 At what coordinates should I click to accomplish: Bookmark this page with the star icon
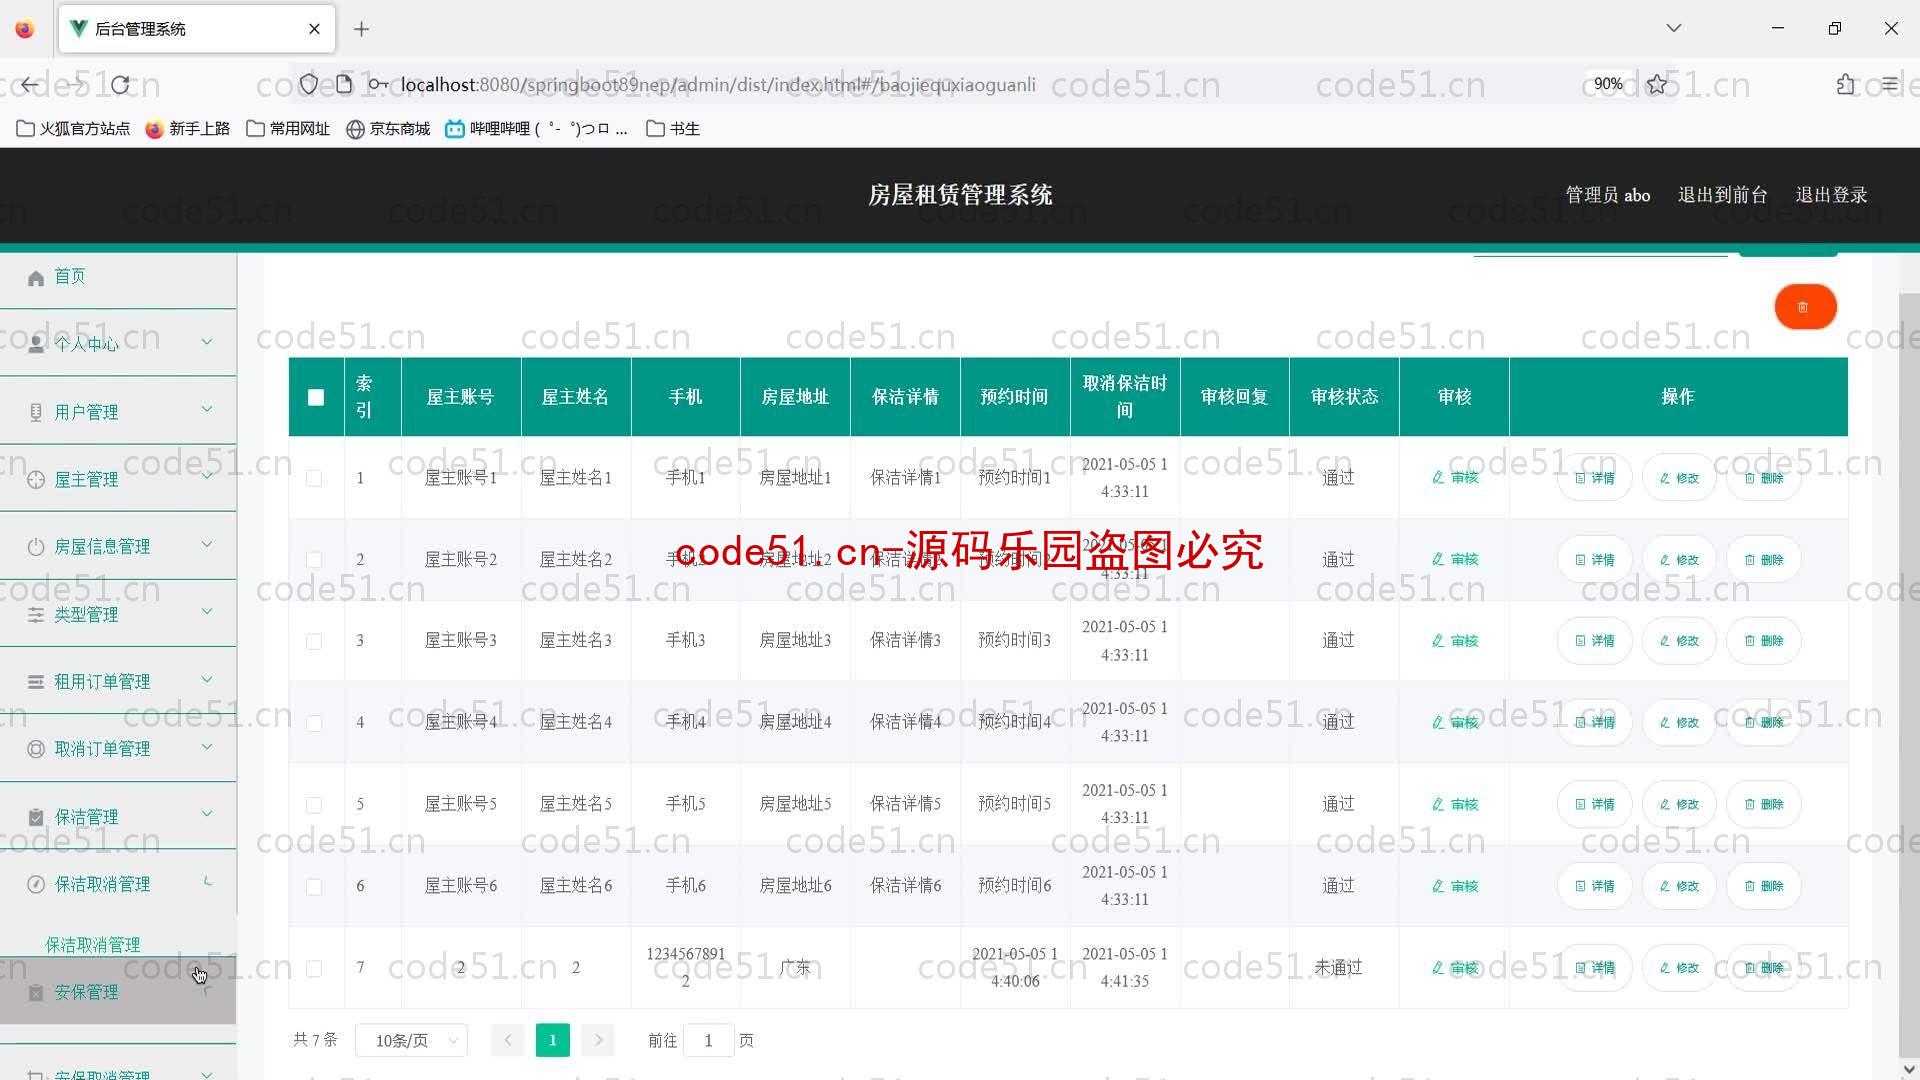(1657, 85)
